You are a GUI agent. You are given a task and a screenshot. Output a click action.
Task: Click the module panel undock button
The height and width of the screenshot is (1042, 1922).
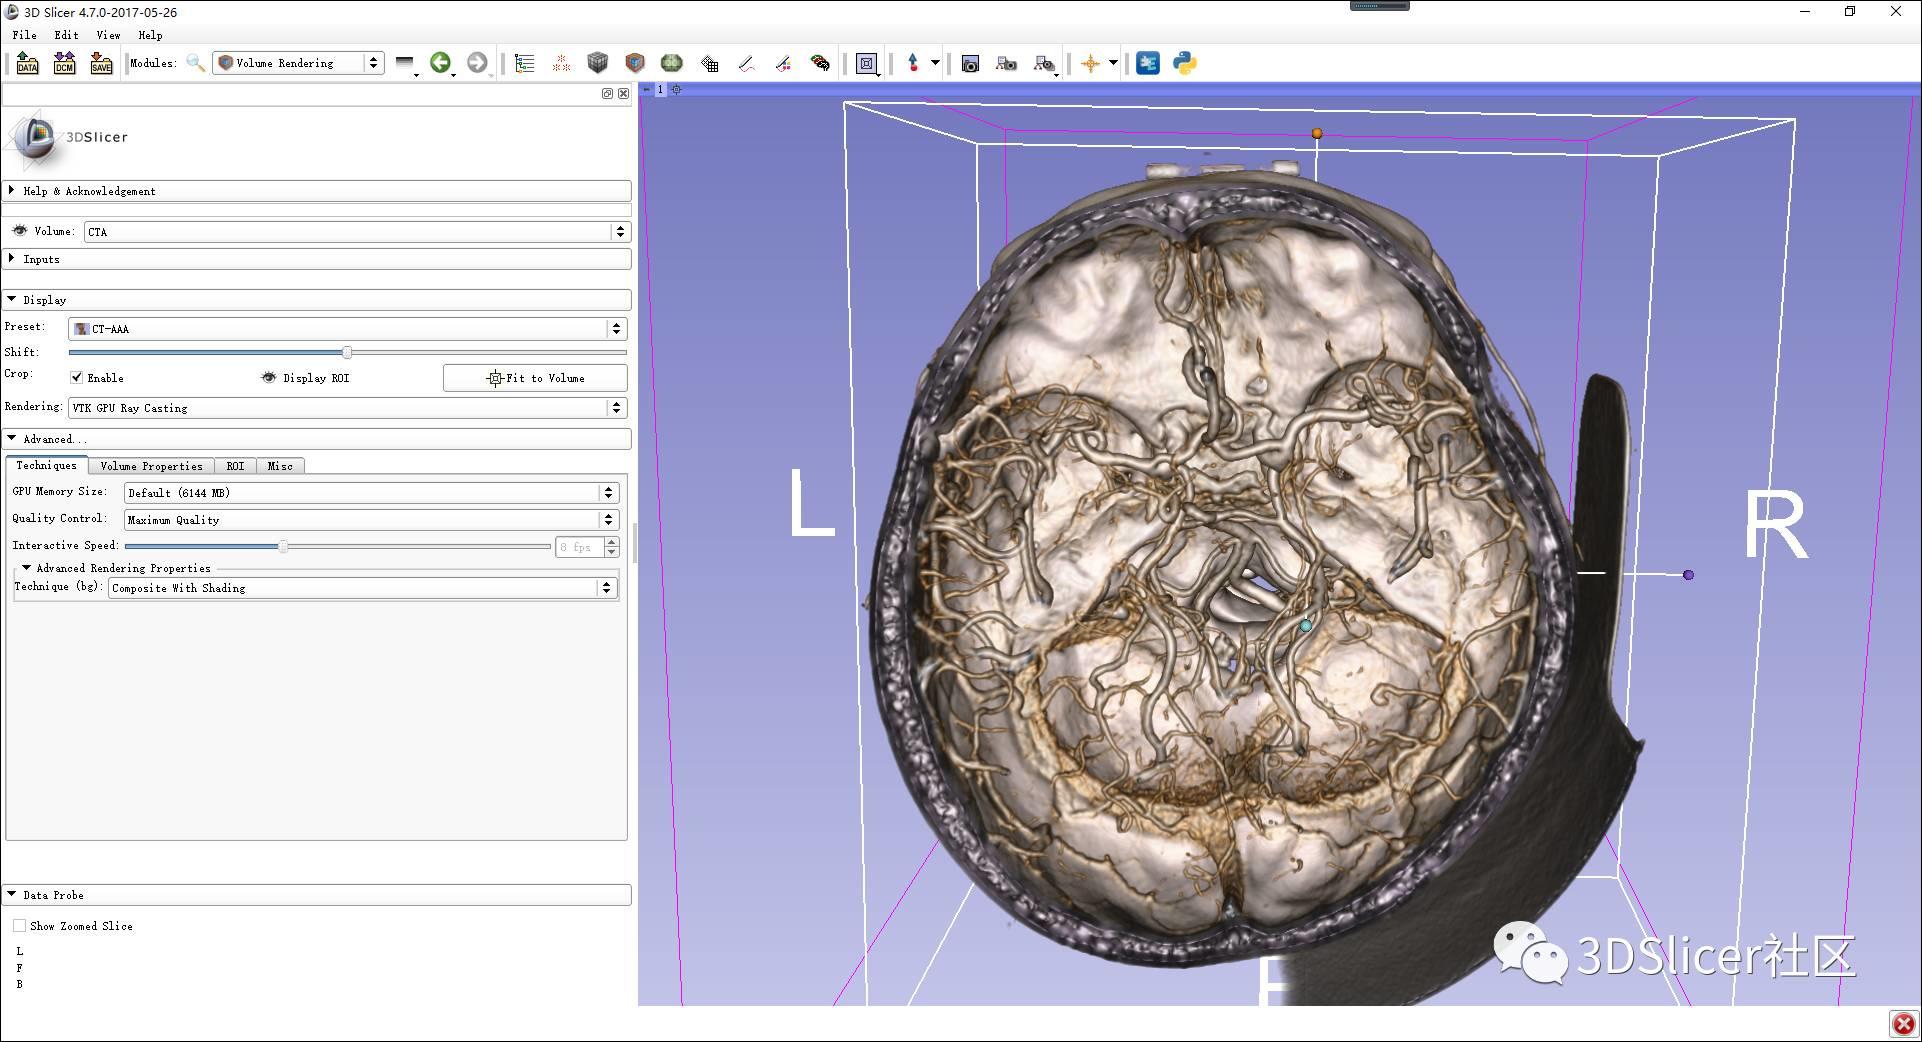click(x=607, y=93)
